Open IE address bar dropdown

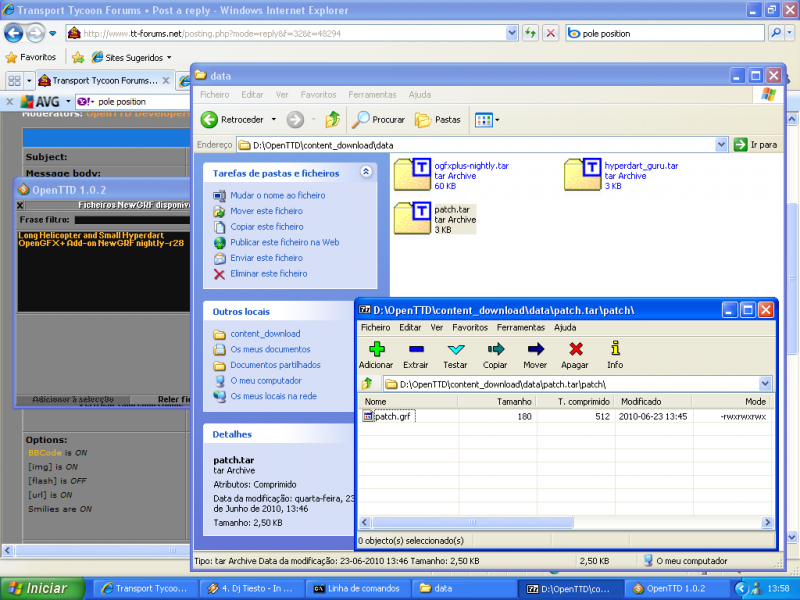[x=512, y=34]
